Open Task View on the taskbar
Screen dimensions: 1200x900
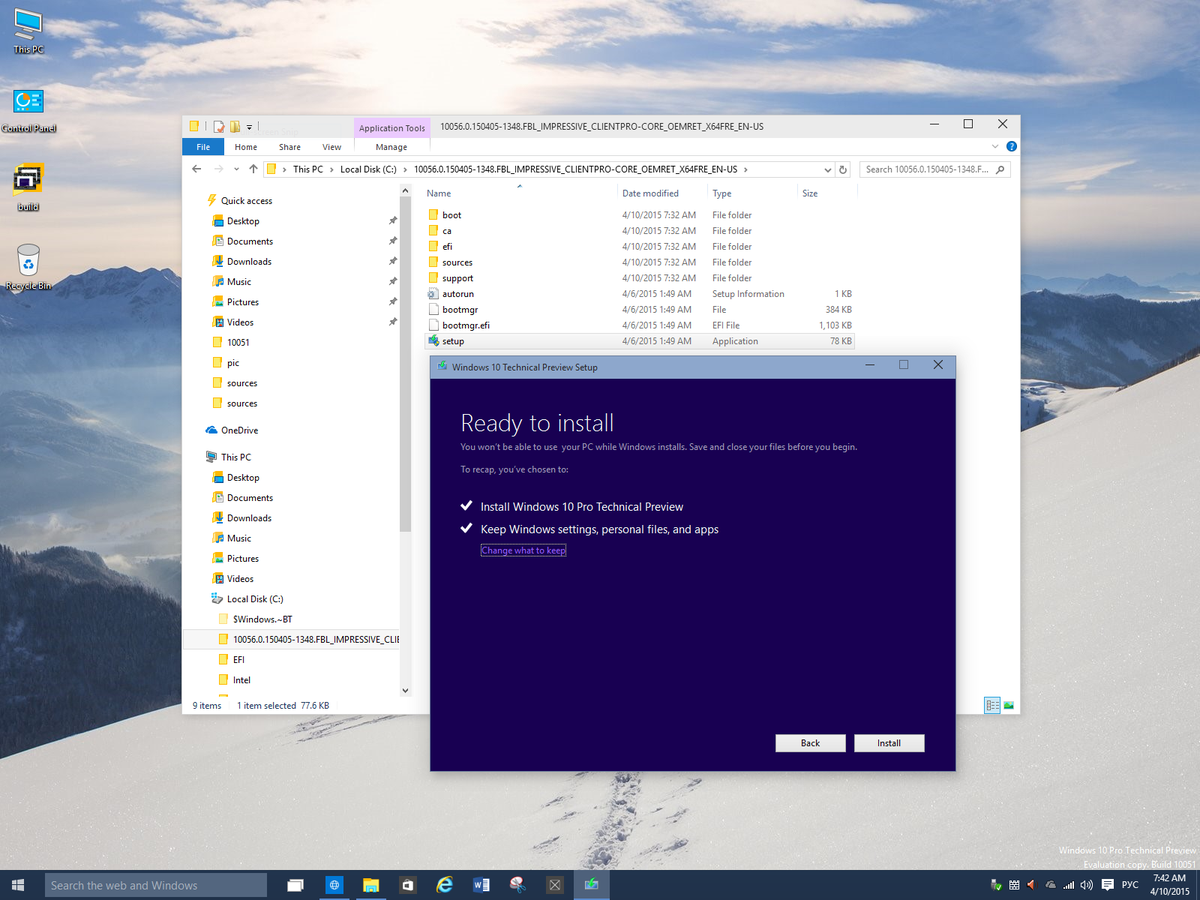(x=295, y=885)
